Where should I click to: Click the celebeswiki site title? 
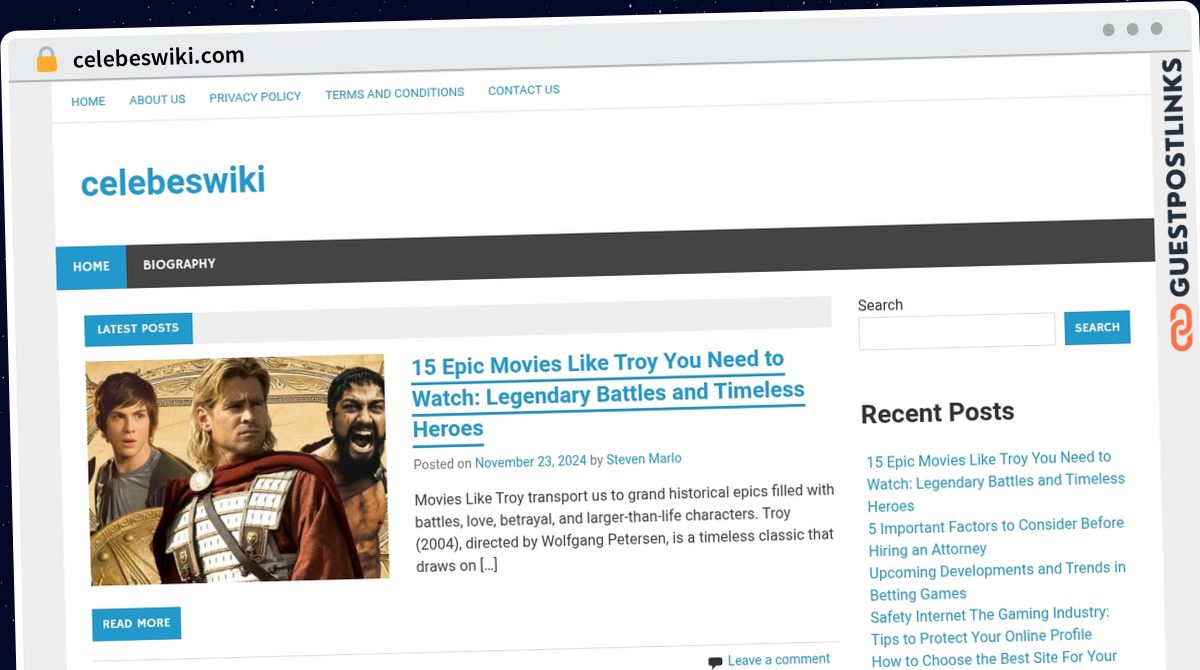pyautogui.click(x=173, y=181)
